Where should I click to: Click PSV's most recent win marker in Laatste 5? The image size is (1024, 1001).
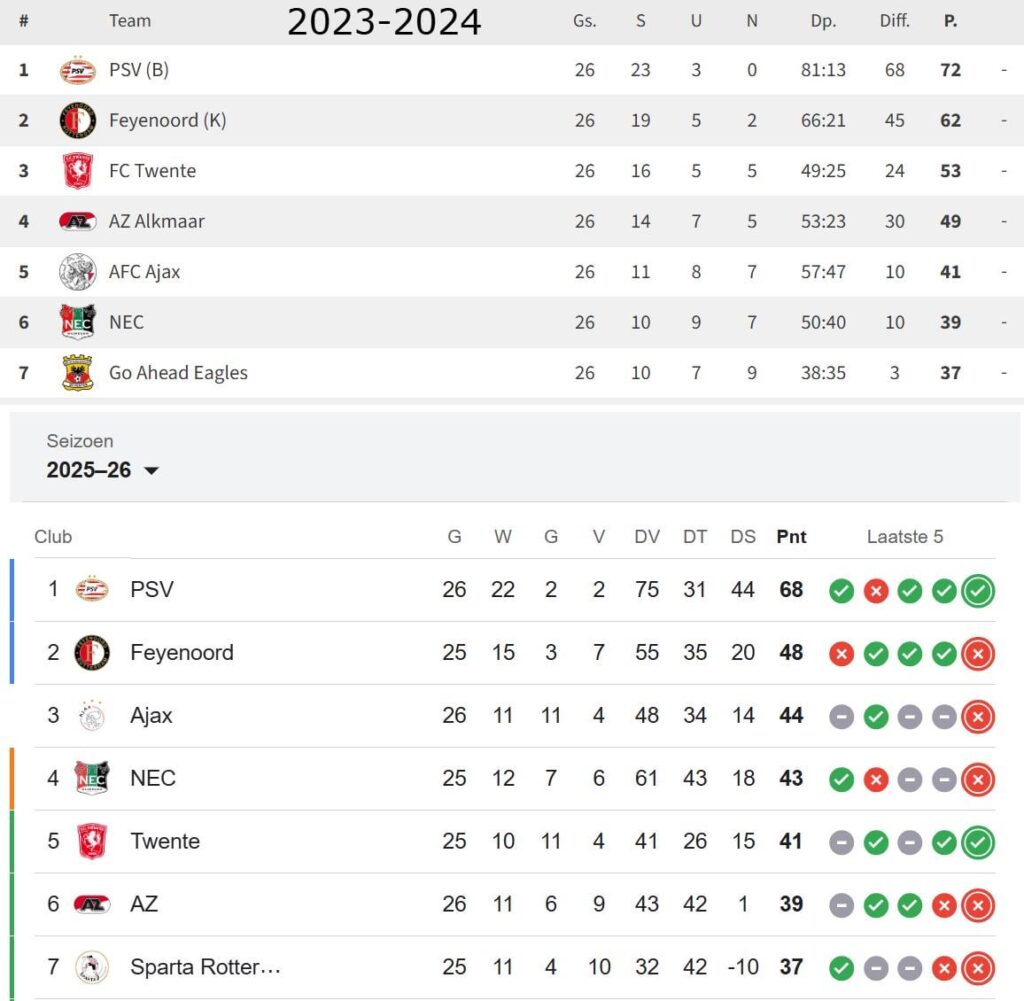977,590
